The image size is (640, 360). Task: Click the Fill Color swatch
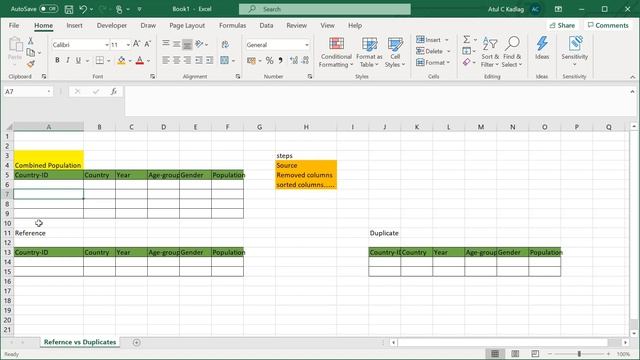pos(121,60)
